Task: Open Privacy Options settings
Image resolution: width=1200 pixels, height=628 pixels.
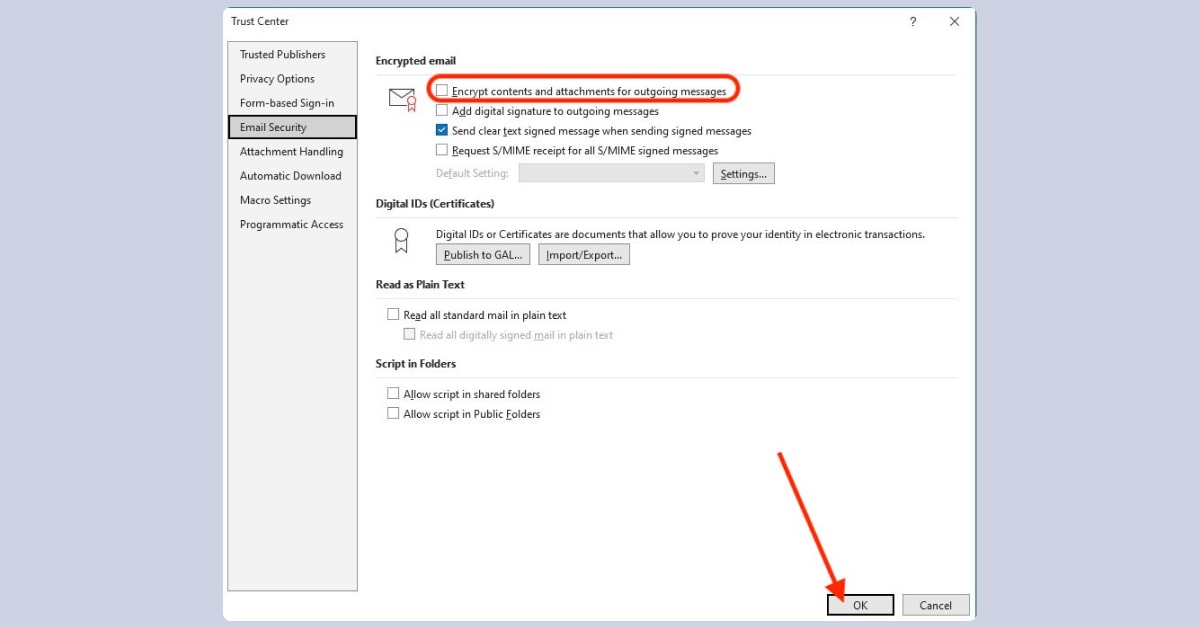Action: tap(276, 79)
